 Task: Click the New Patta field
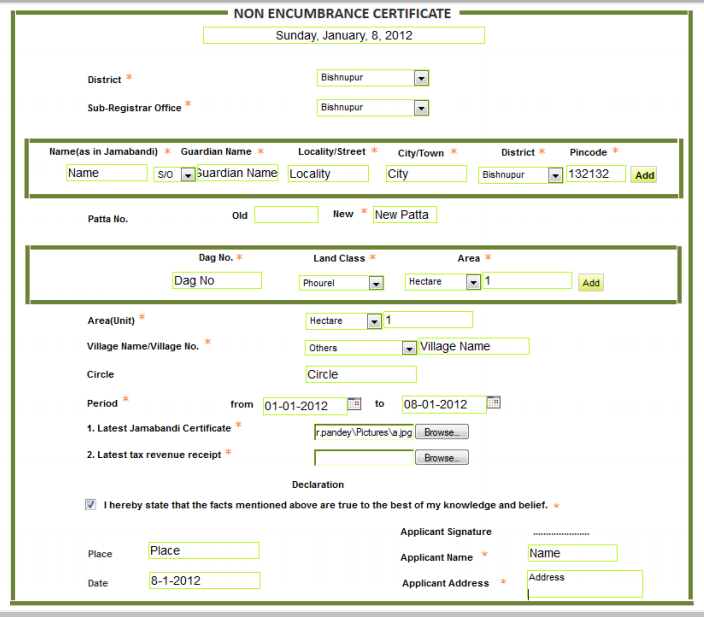click(405, 215)
